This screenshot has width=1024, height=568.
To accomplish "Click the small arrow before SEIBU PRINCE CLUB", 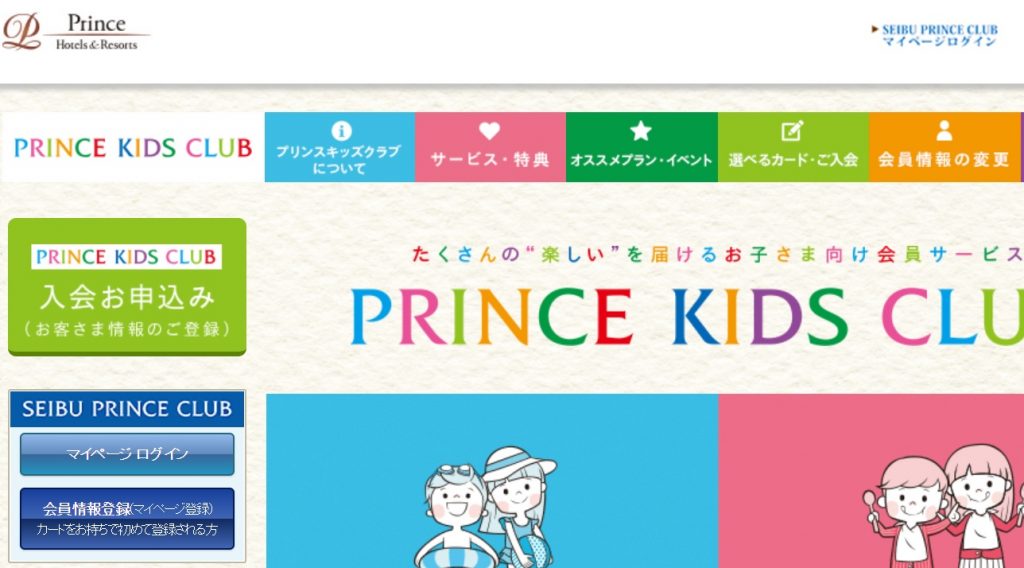I will coord(875,29).
